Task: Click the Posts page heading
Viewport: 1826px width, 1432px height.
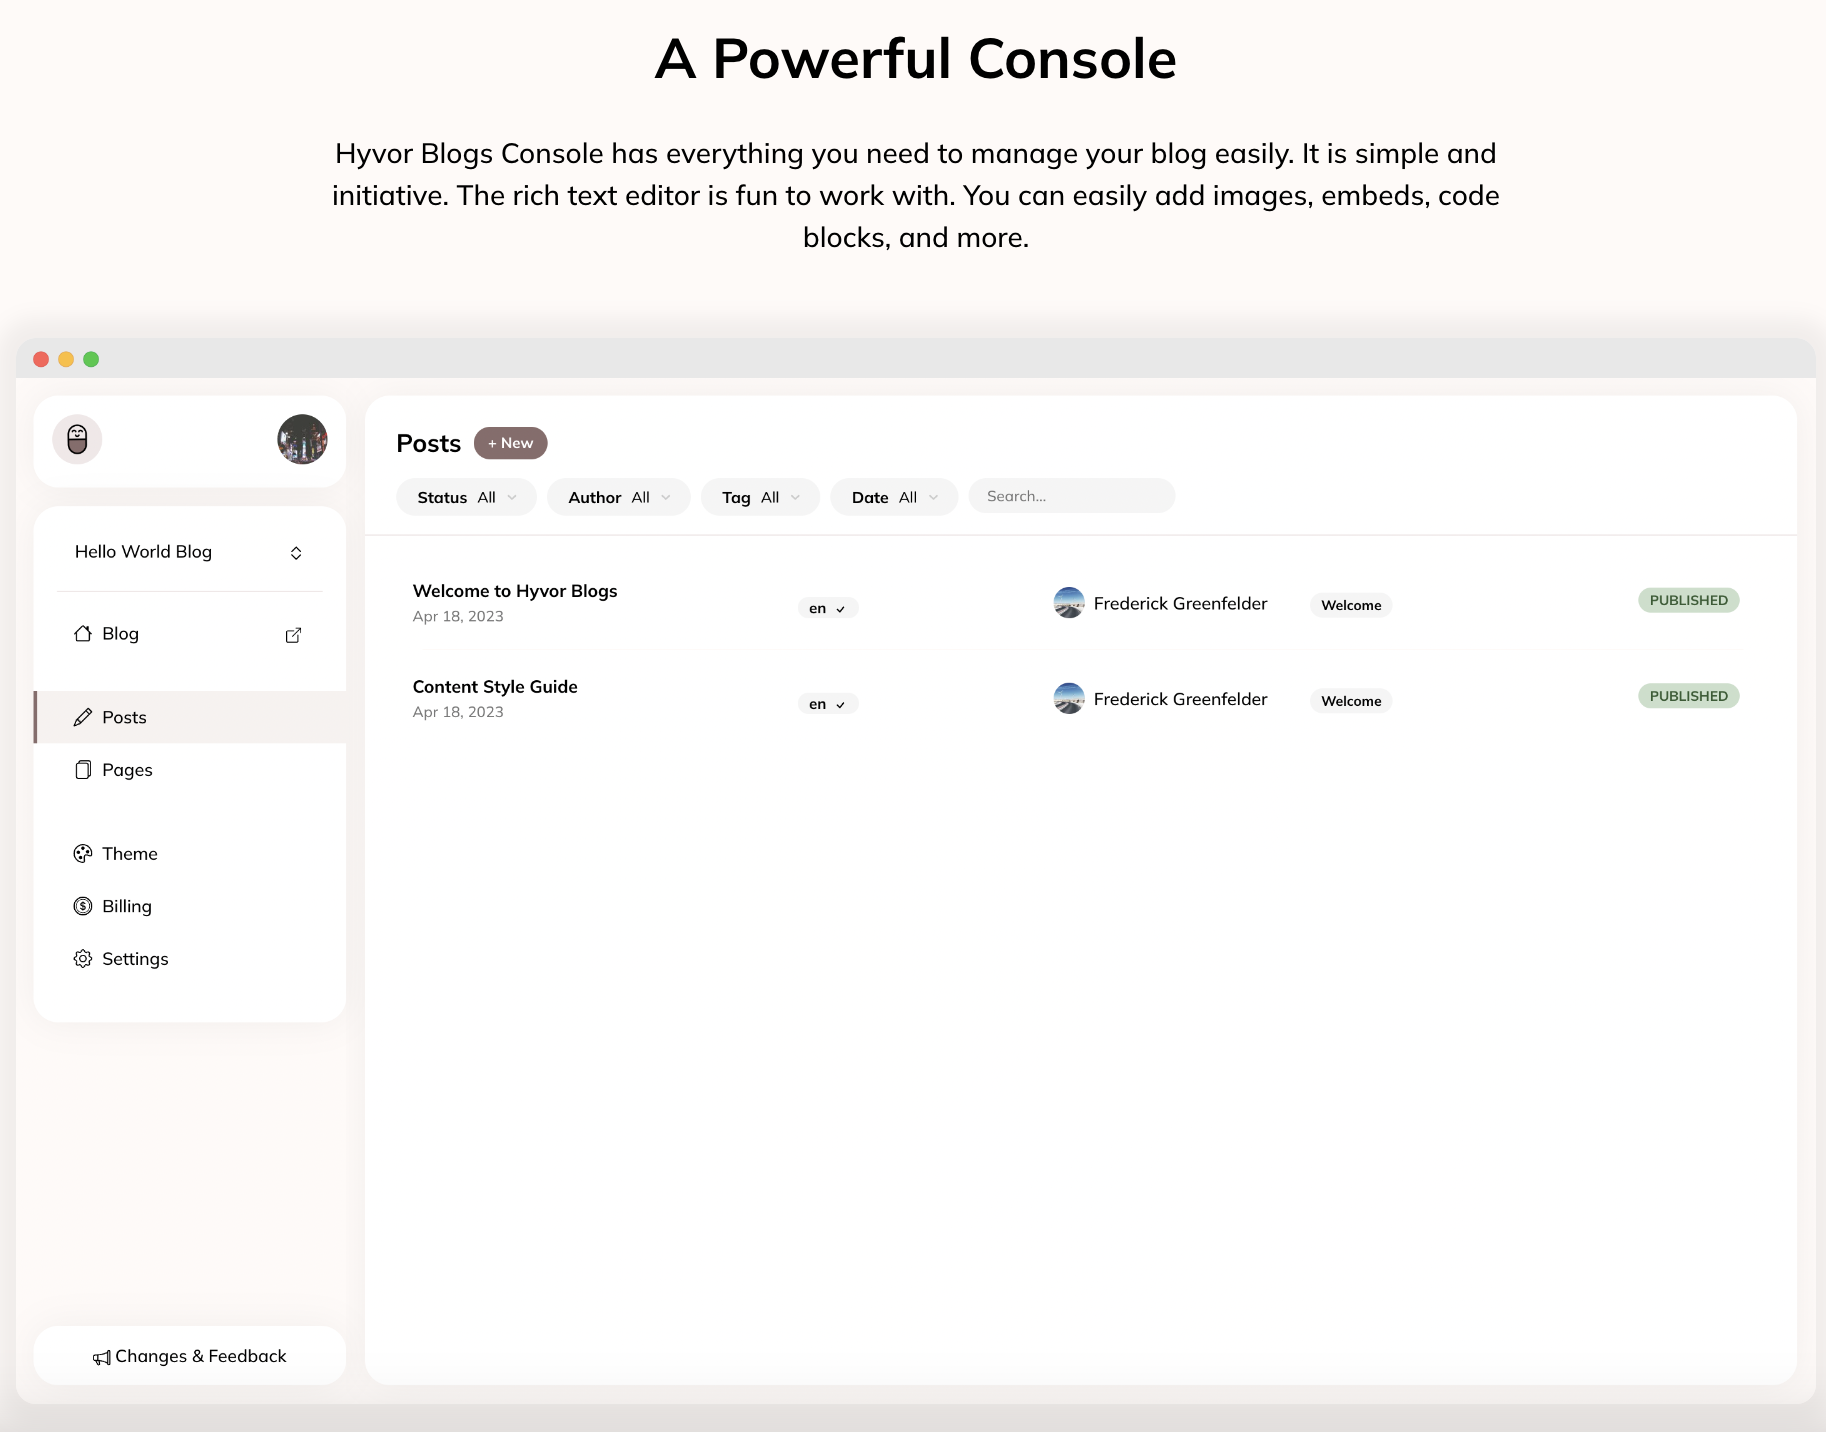Action: tap(428, 443)
